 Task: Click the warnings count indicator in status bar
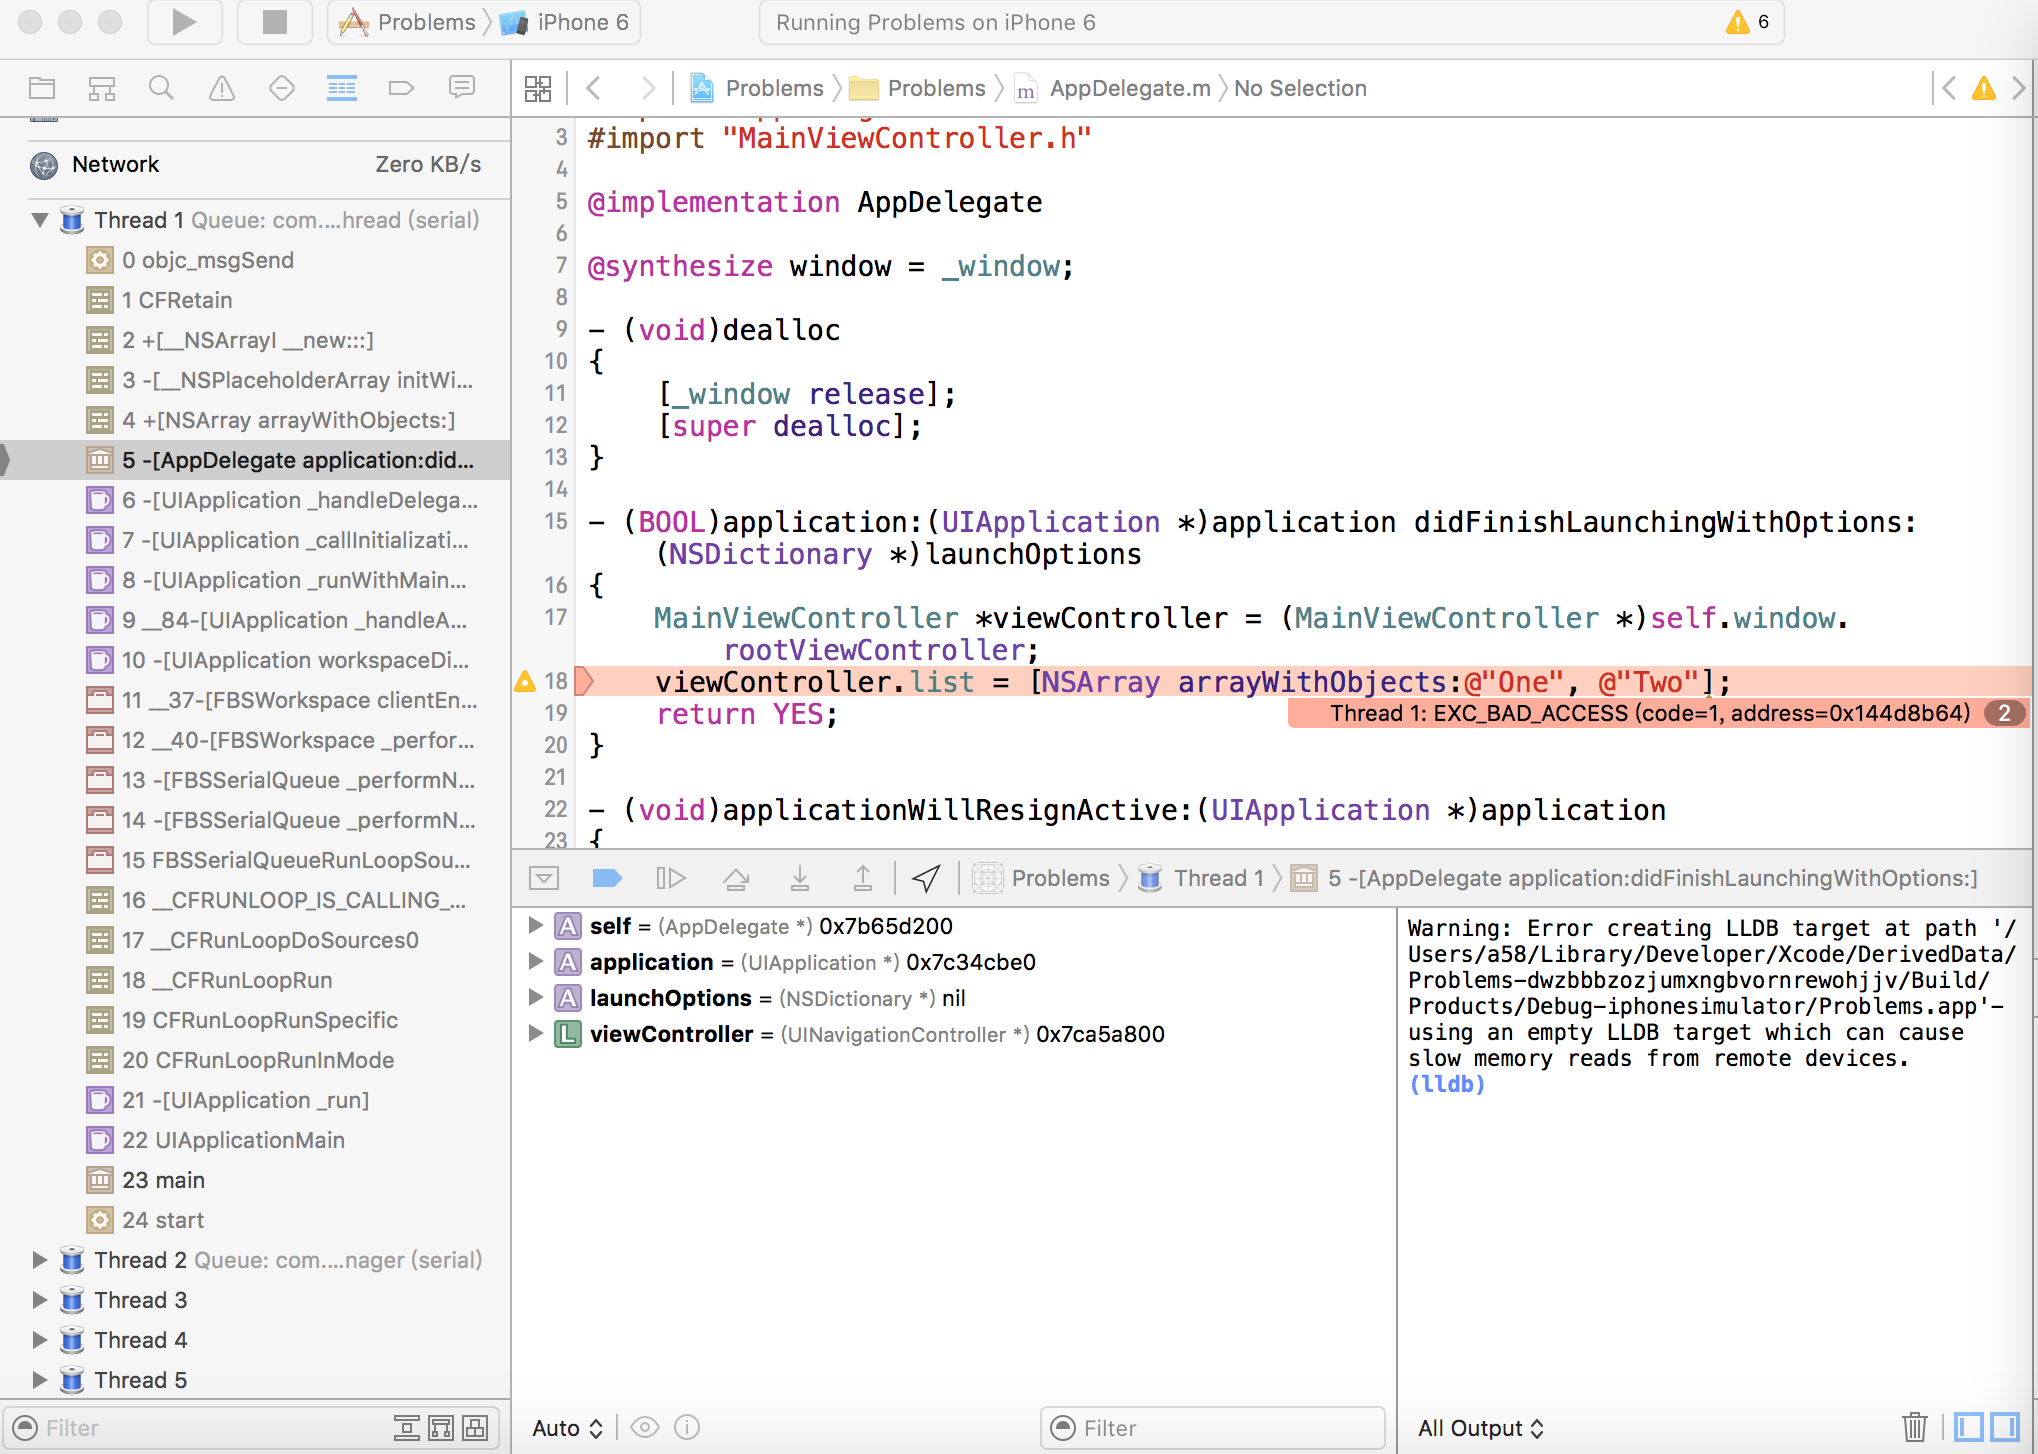1748,22
